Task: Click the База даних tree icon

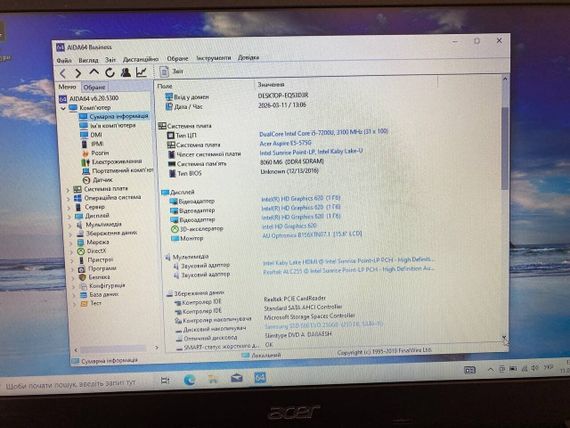Action: [x=84, y=295]
